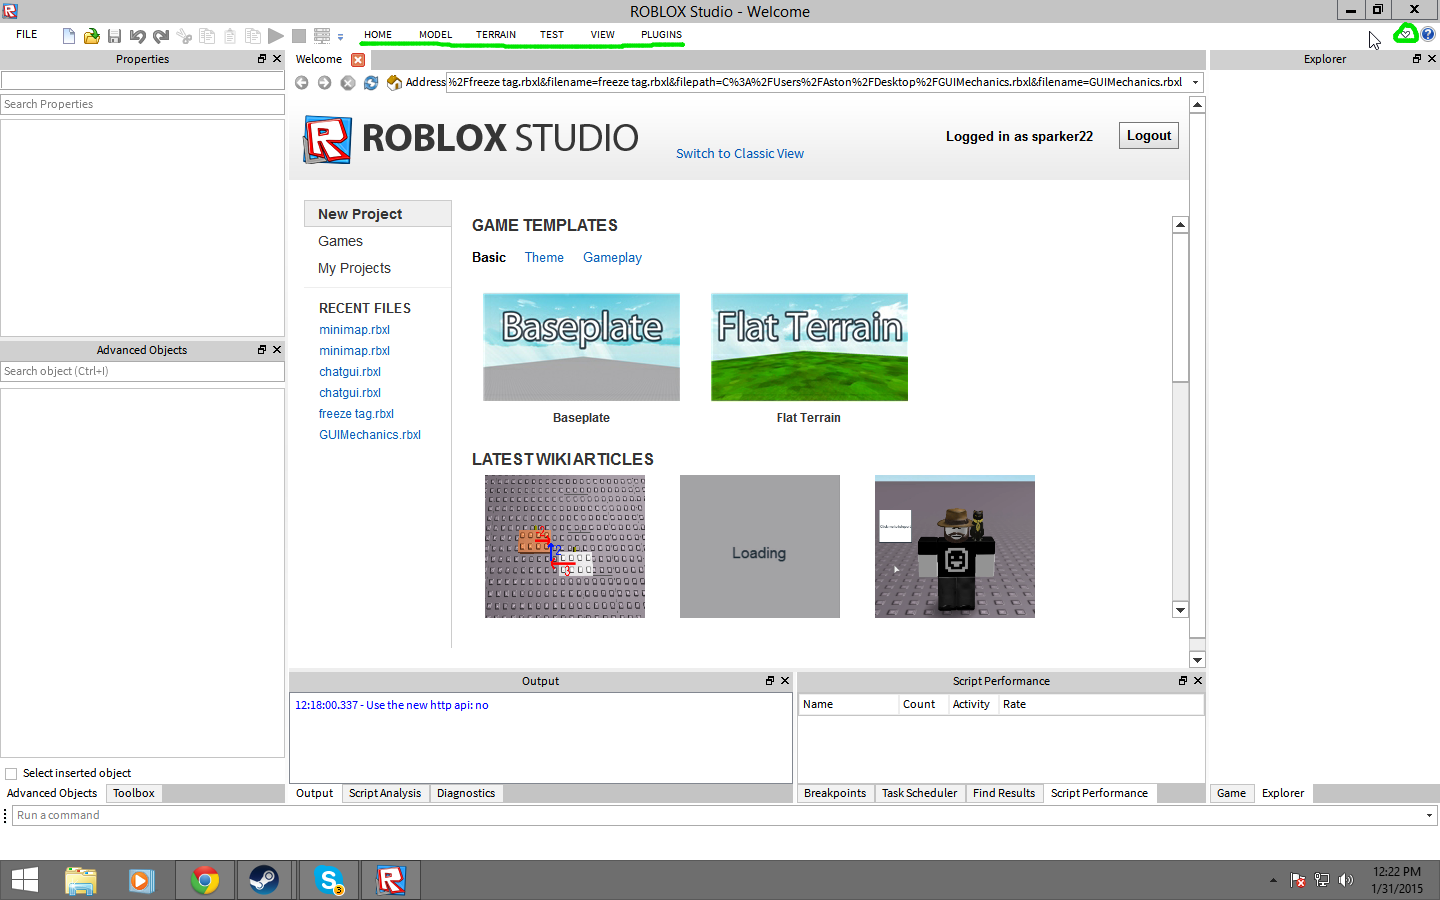Select the Baseplate template thumbnail
This screenshot has width=1440, height=900.
(582, 347)
